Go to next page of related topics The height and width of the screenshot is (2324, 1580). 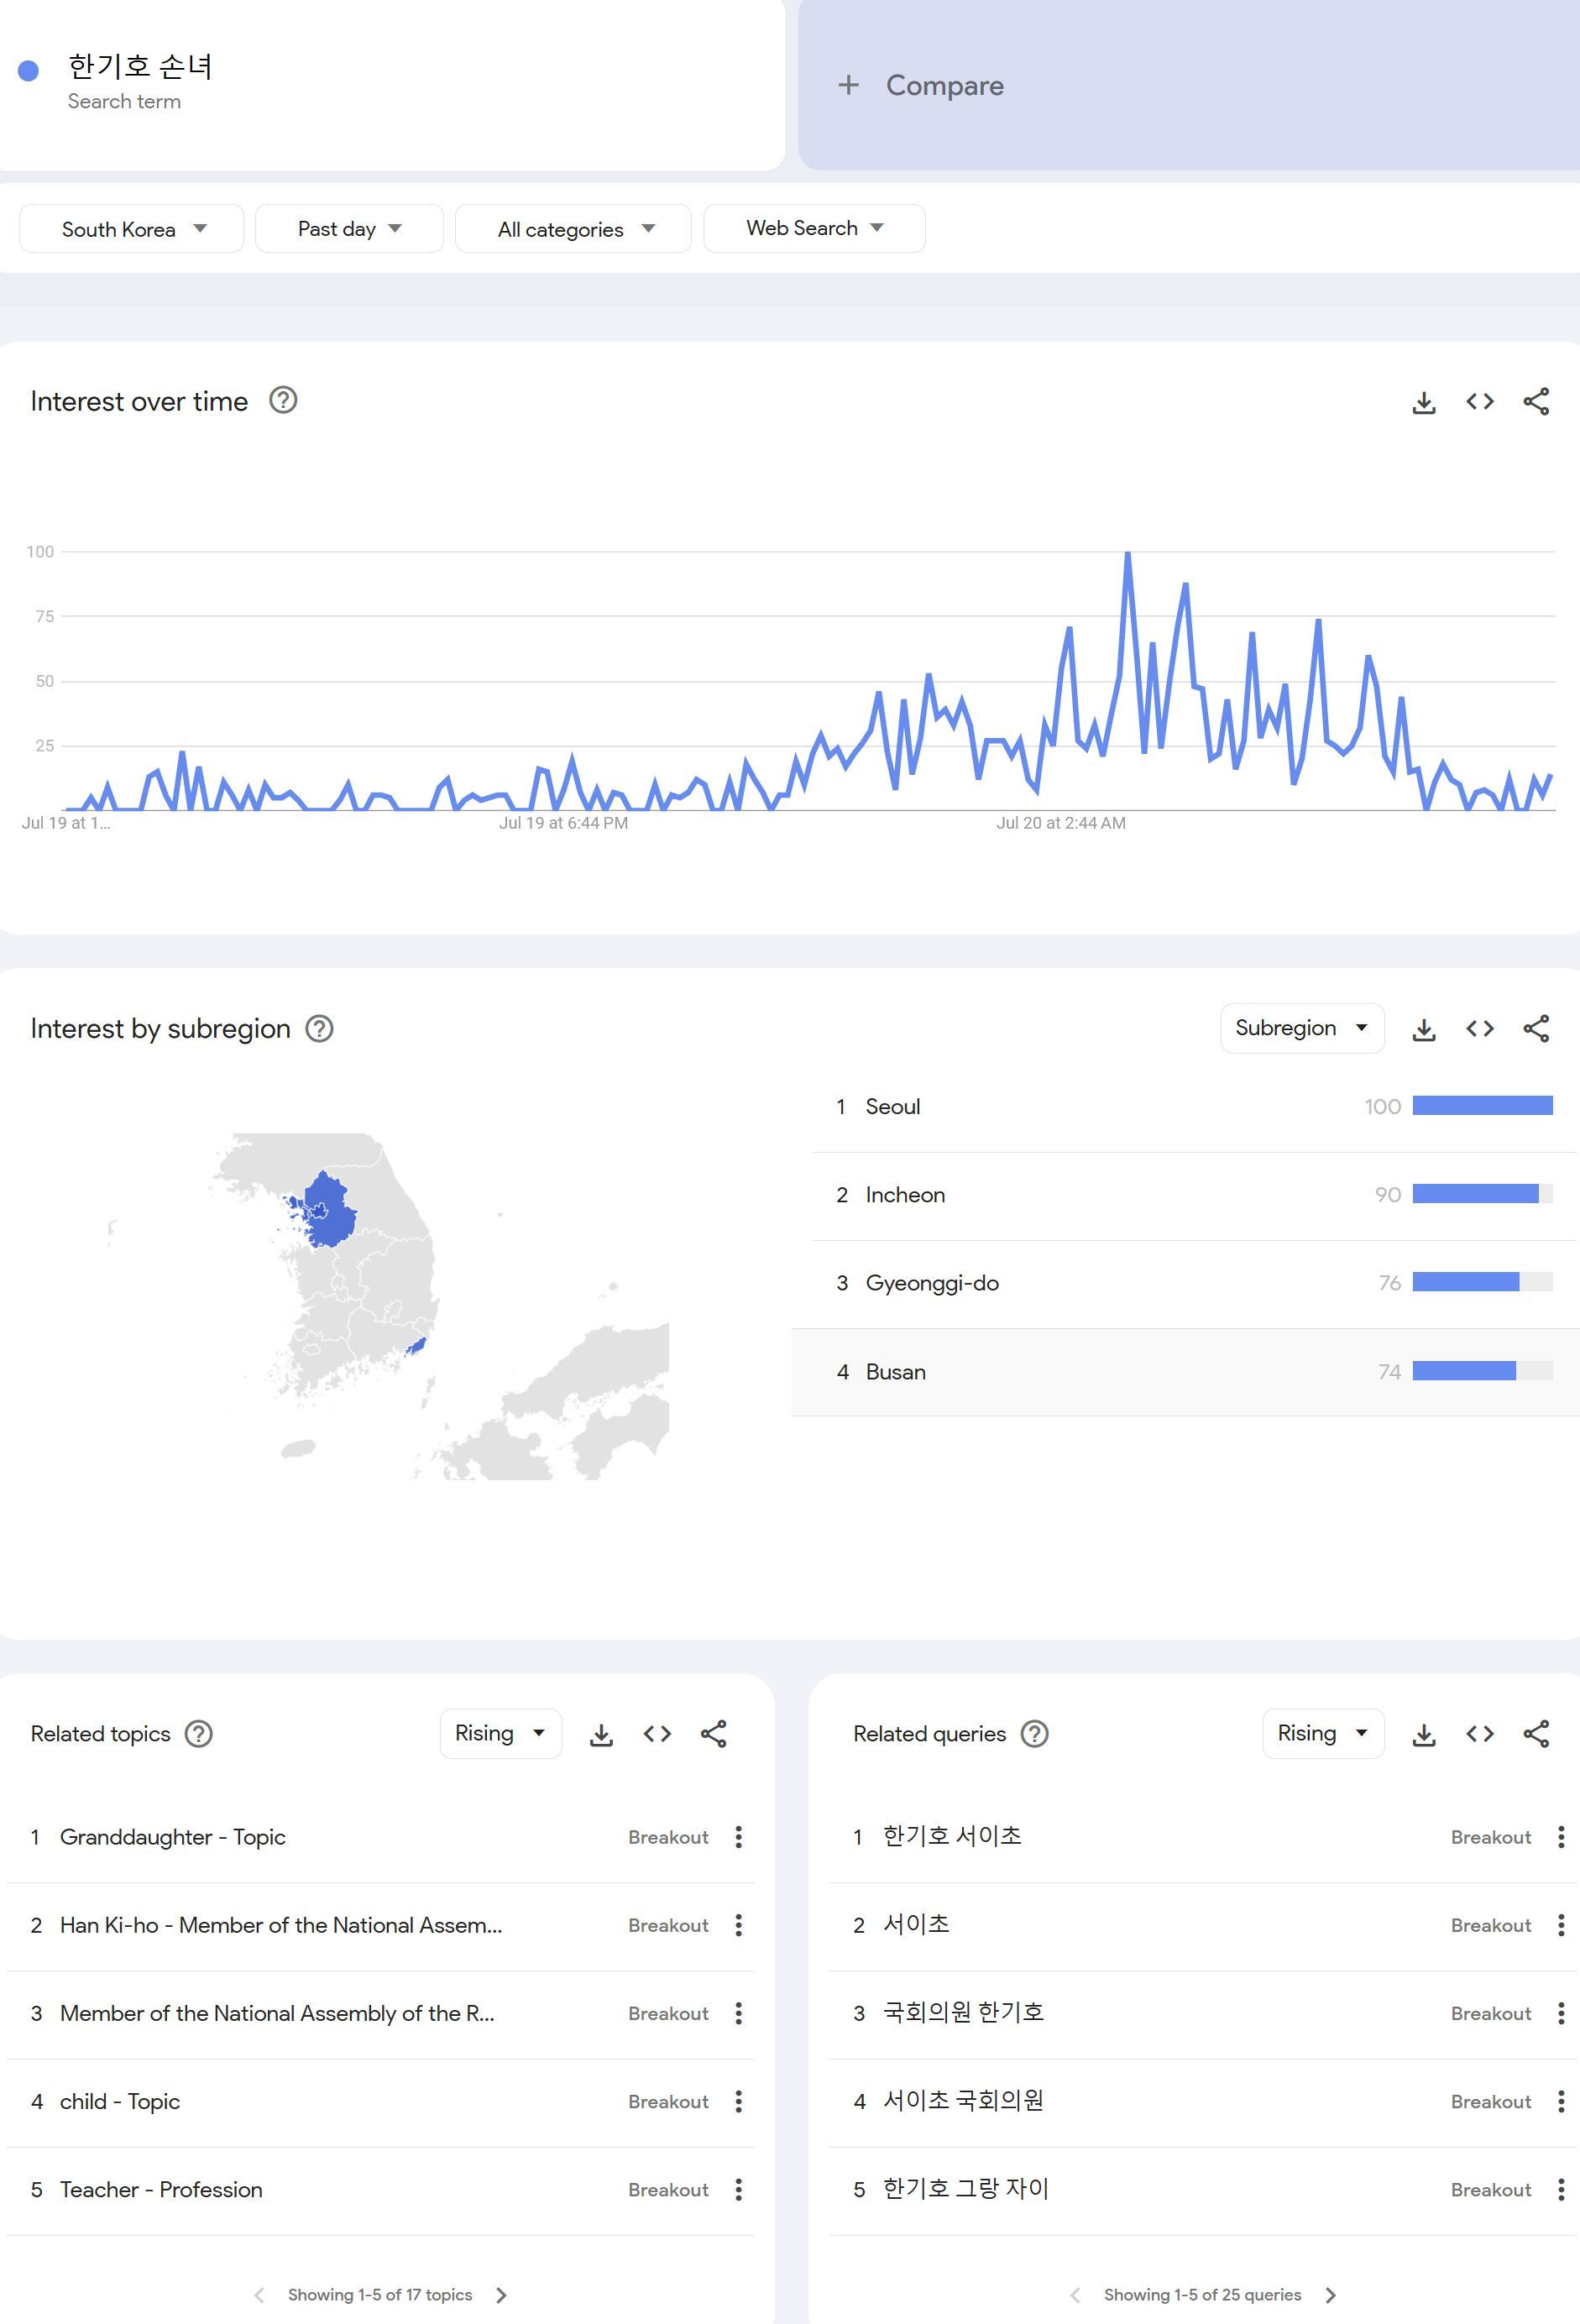click(x=502, y=2295)
